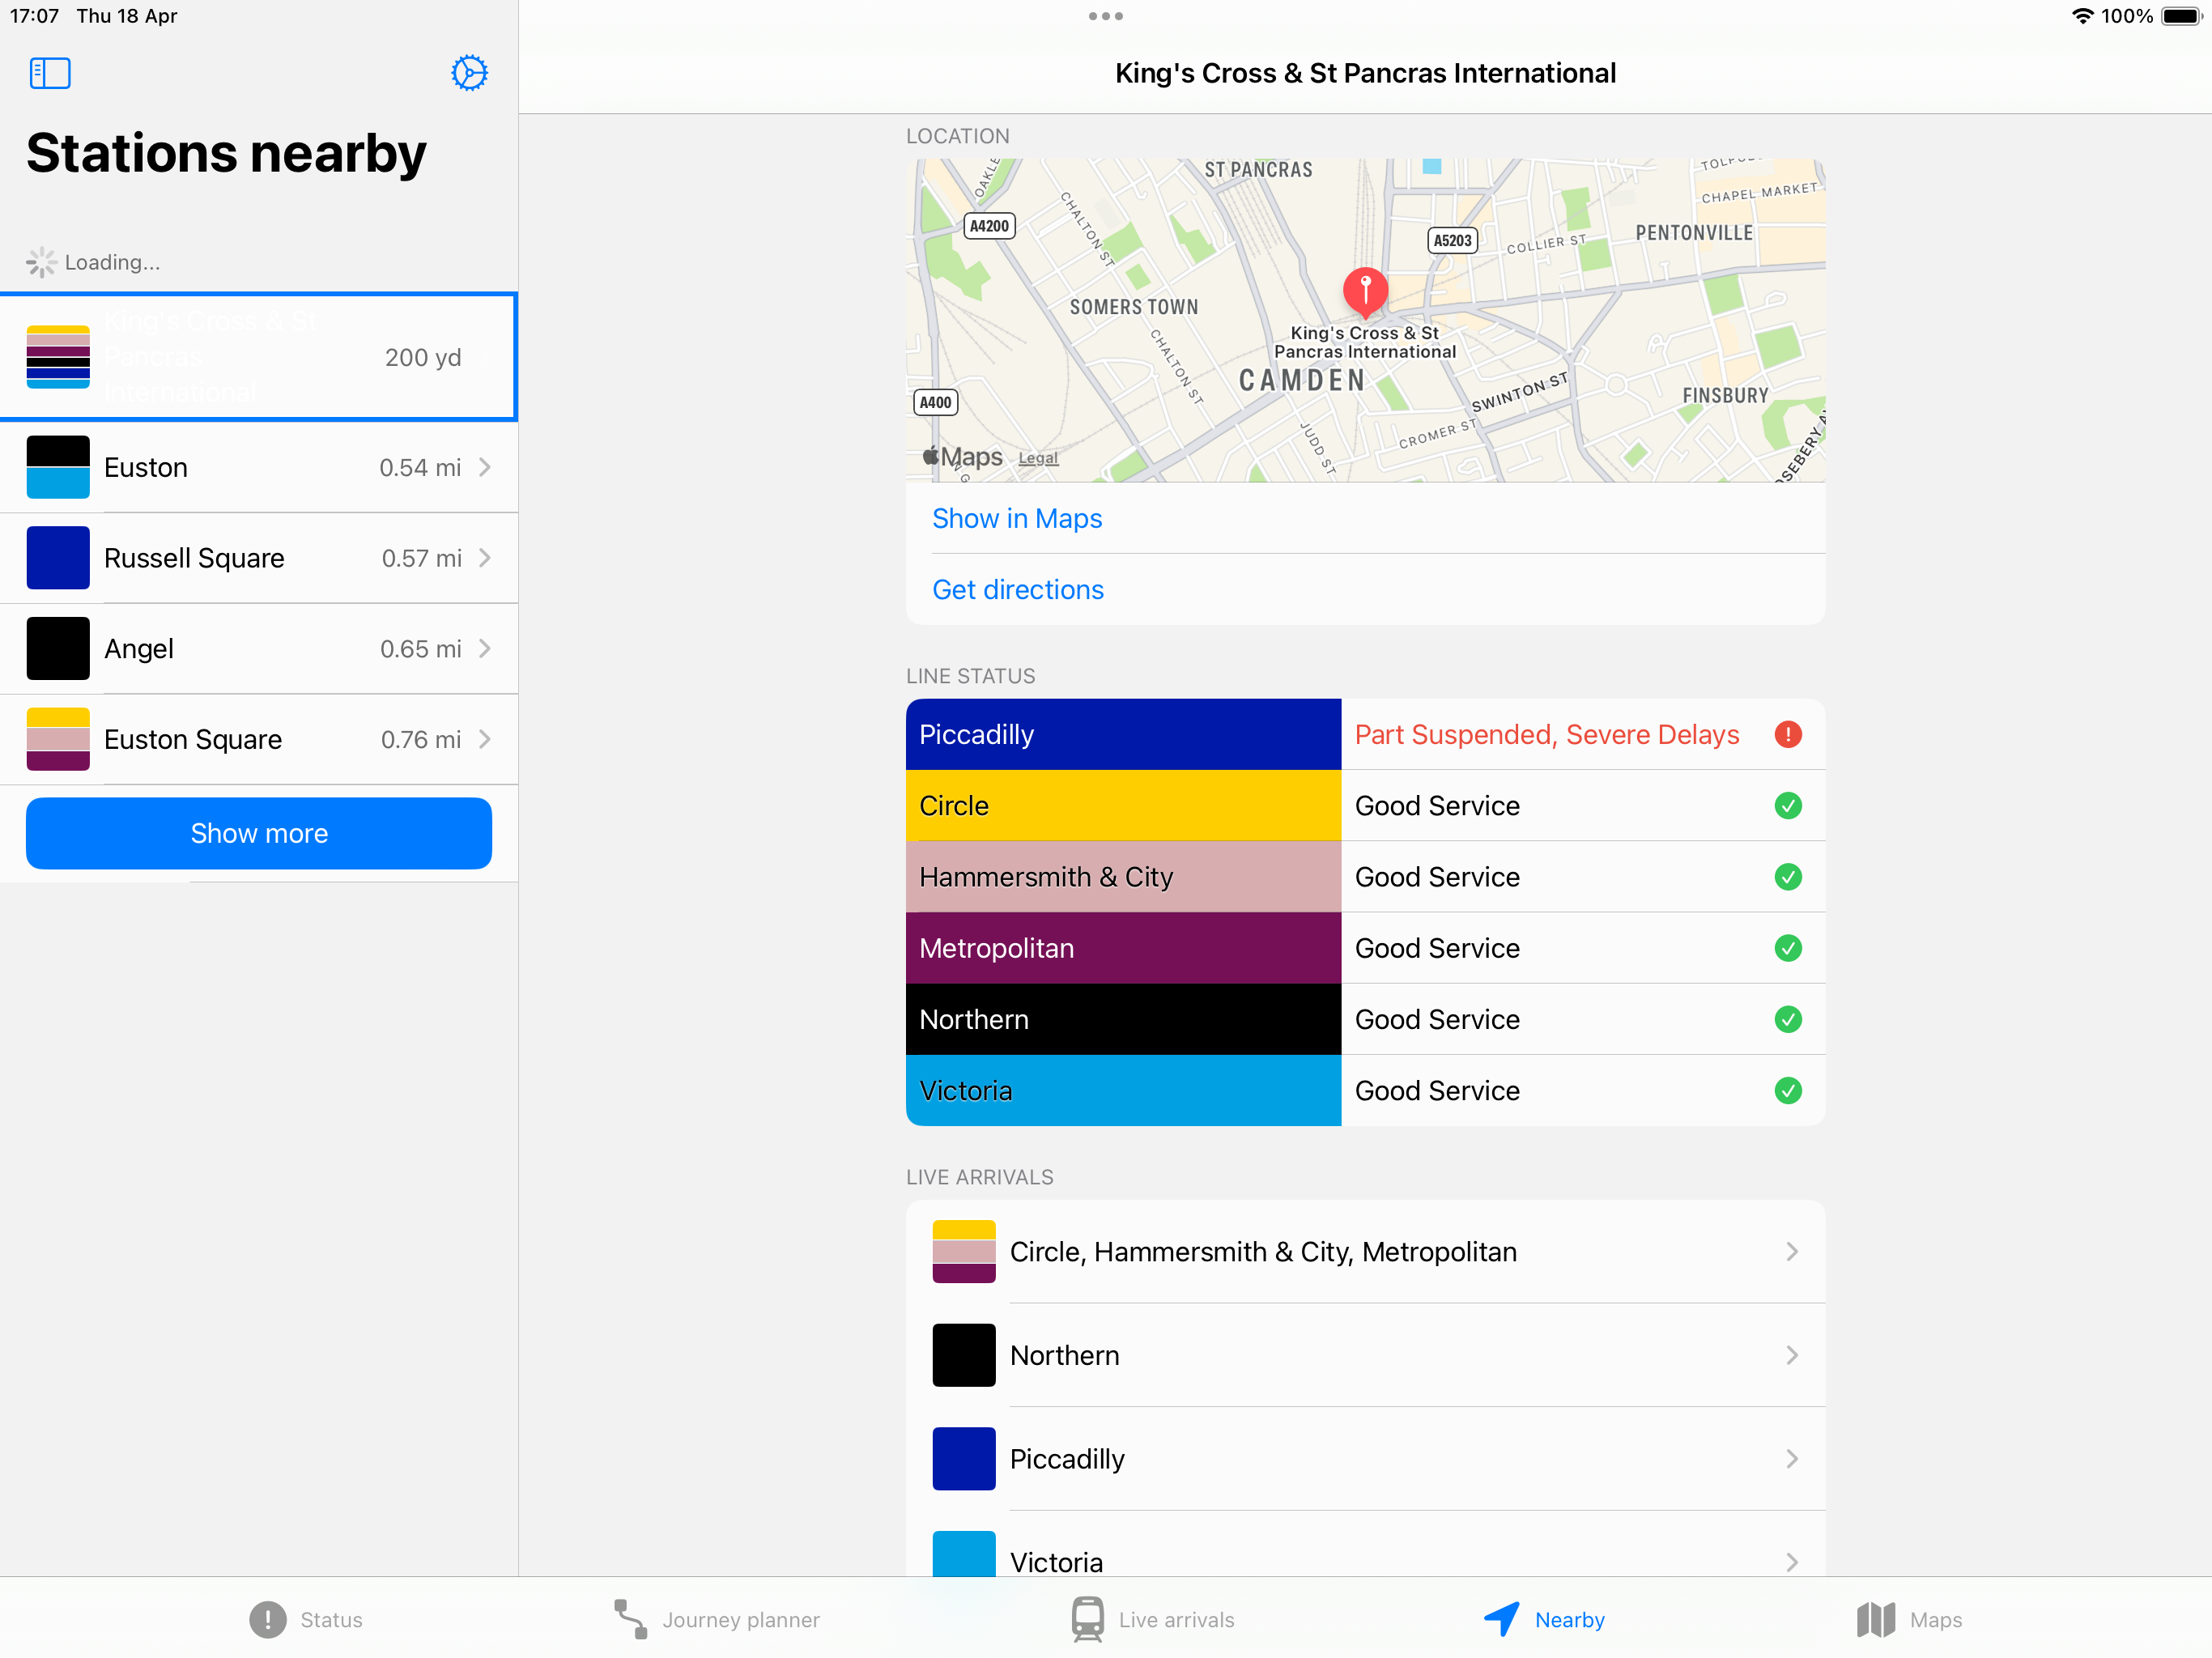Tap Piccadilly severe delays warning icon
2212x1658 pixels.
pyautogui.click(x=1788, y=735)
